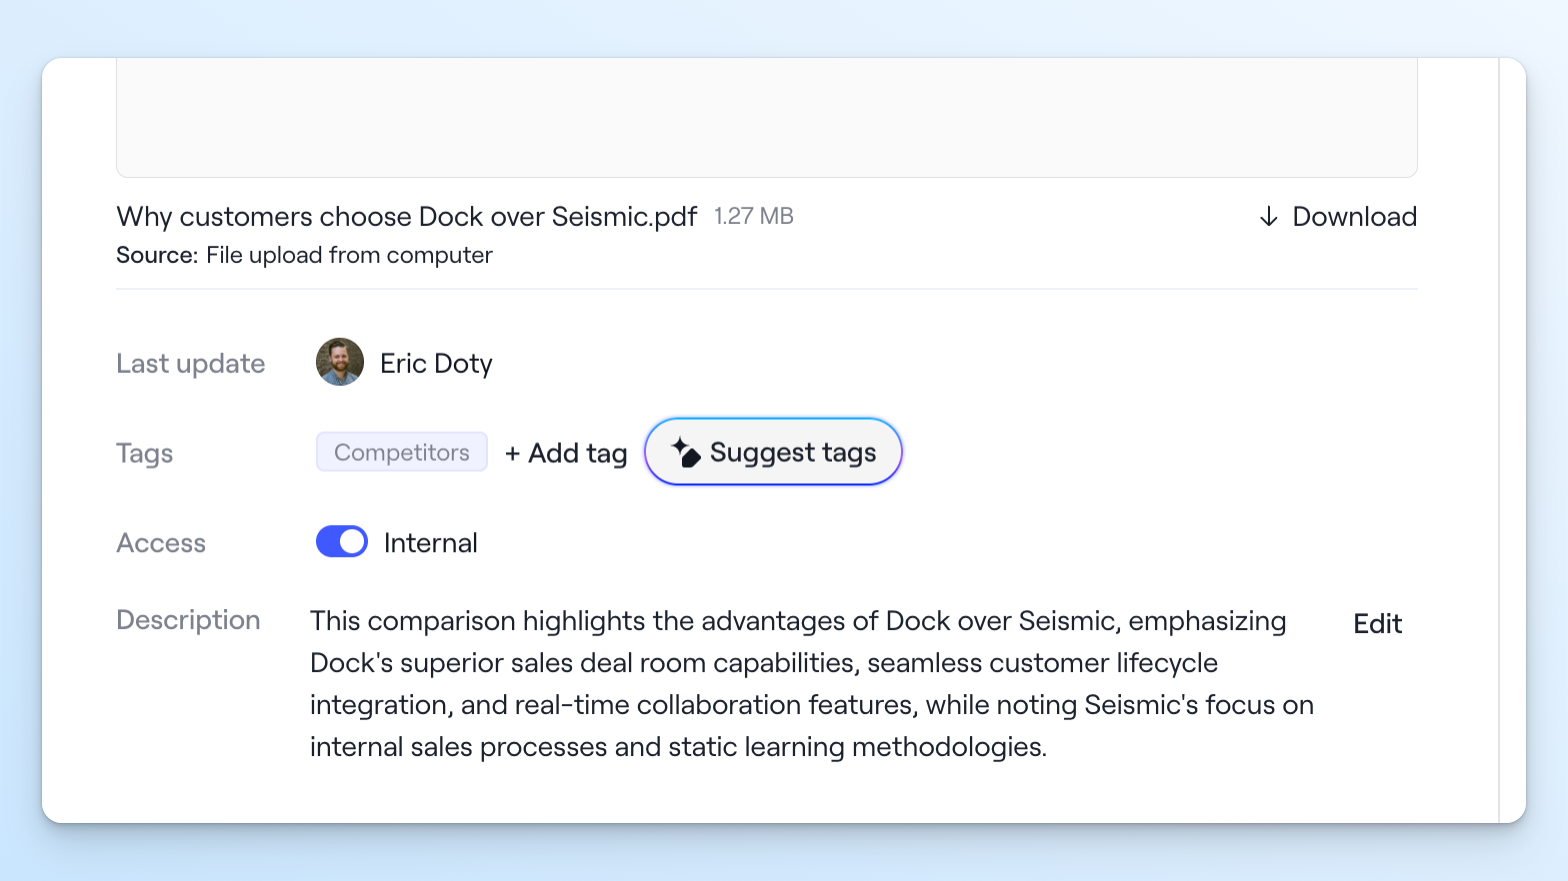The image size is (1568, 881).
Task: Click the download arrow icon
Action: click(x=1268, y=217)
